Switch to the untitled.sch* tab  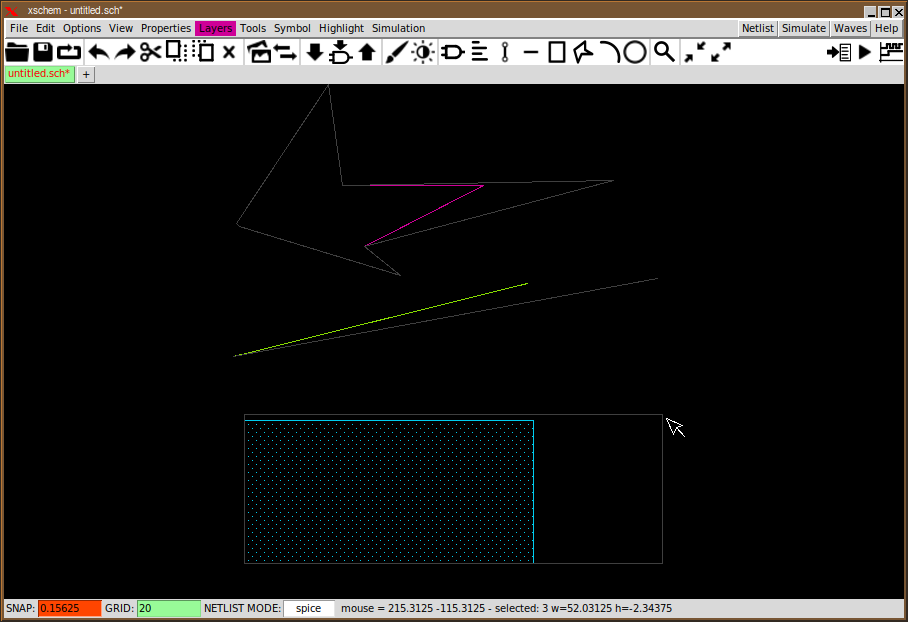click(x=39, y=74)
